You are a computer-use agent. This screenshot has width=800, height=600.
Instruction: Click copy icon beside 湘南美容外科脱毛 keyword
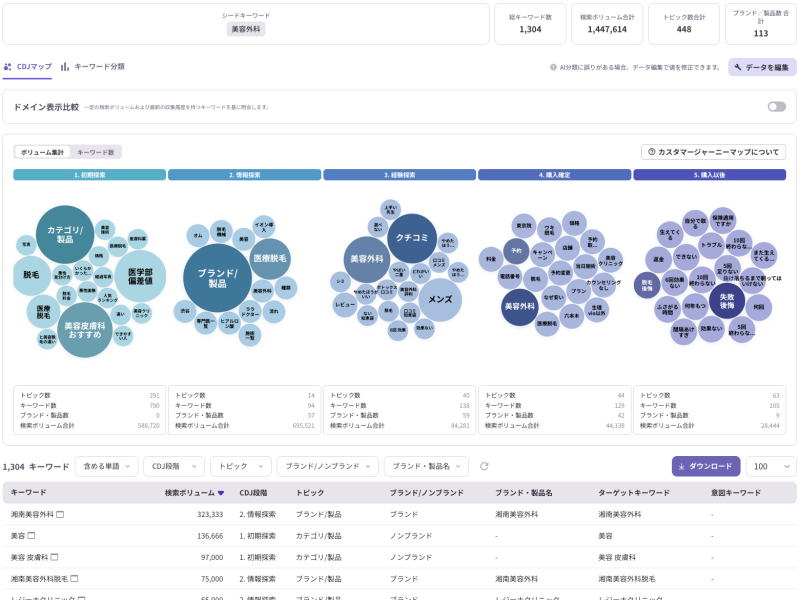[74, 579]
